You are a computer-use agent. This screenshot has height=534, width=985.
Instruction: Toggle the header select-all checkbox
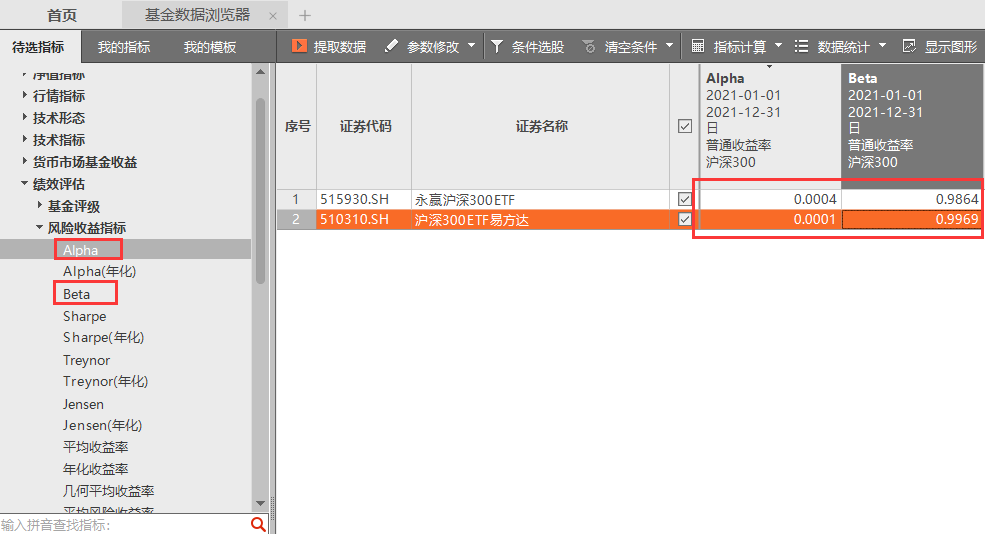(685, 126)
